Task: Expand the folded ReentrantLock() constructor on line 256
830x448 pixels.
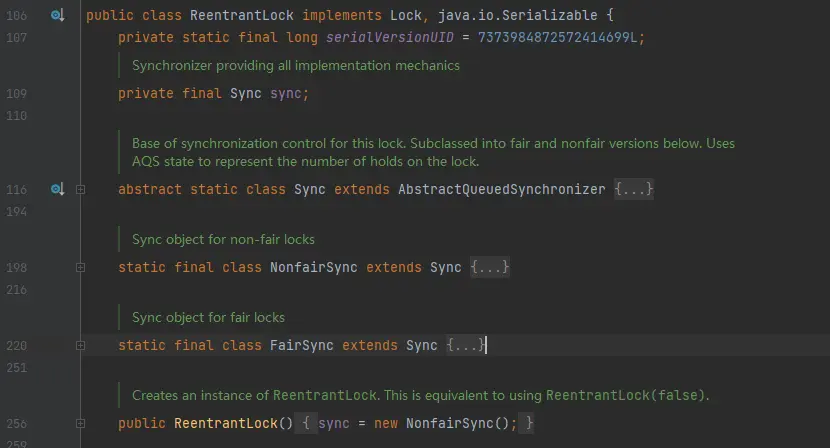Action: [80, 423]
